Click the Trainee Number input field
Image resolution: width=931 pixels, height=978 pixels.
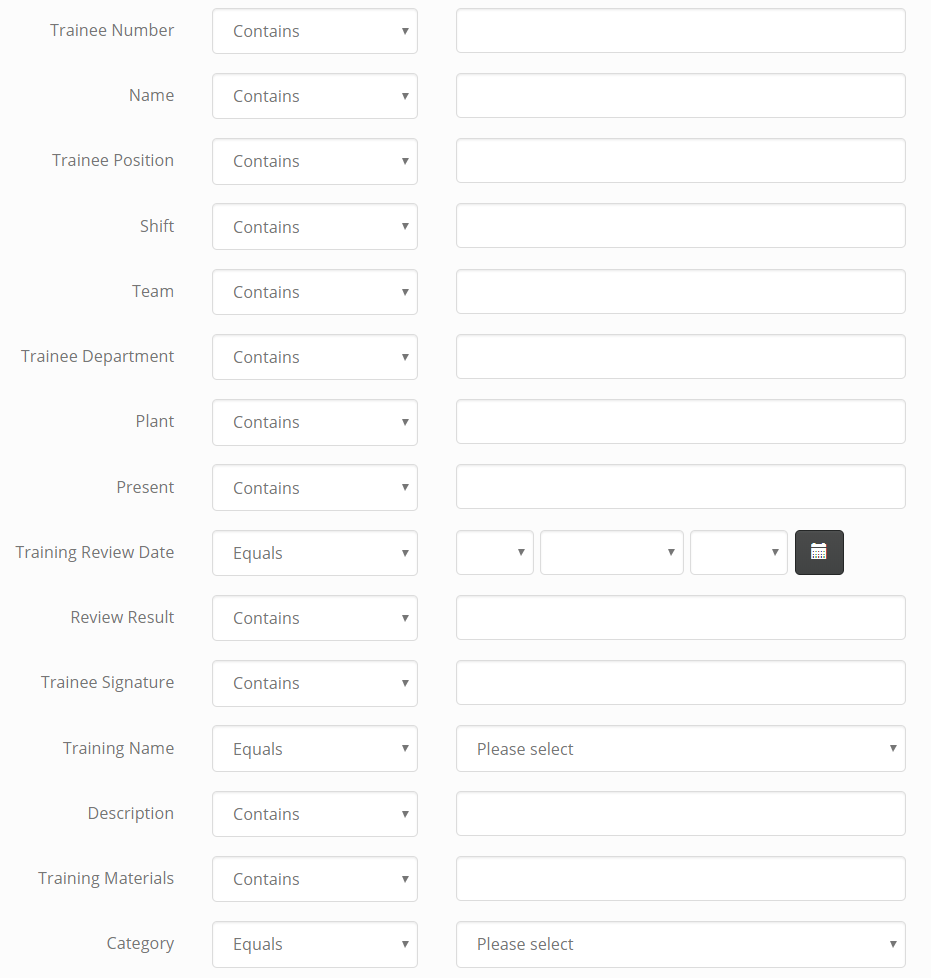pyautogui.click(x=680, y=31)
